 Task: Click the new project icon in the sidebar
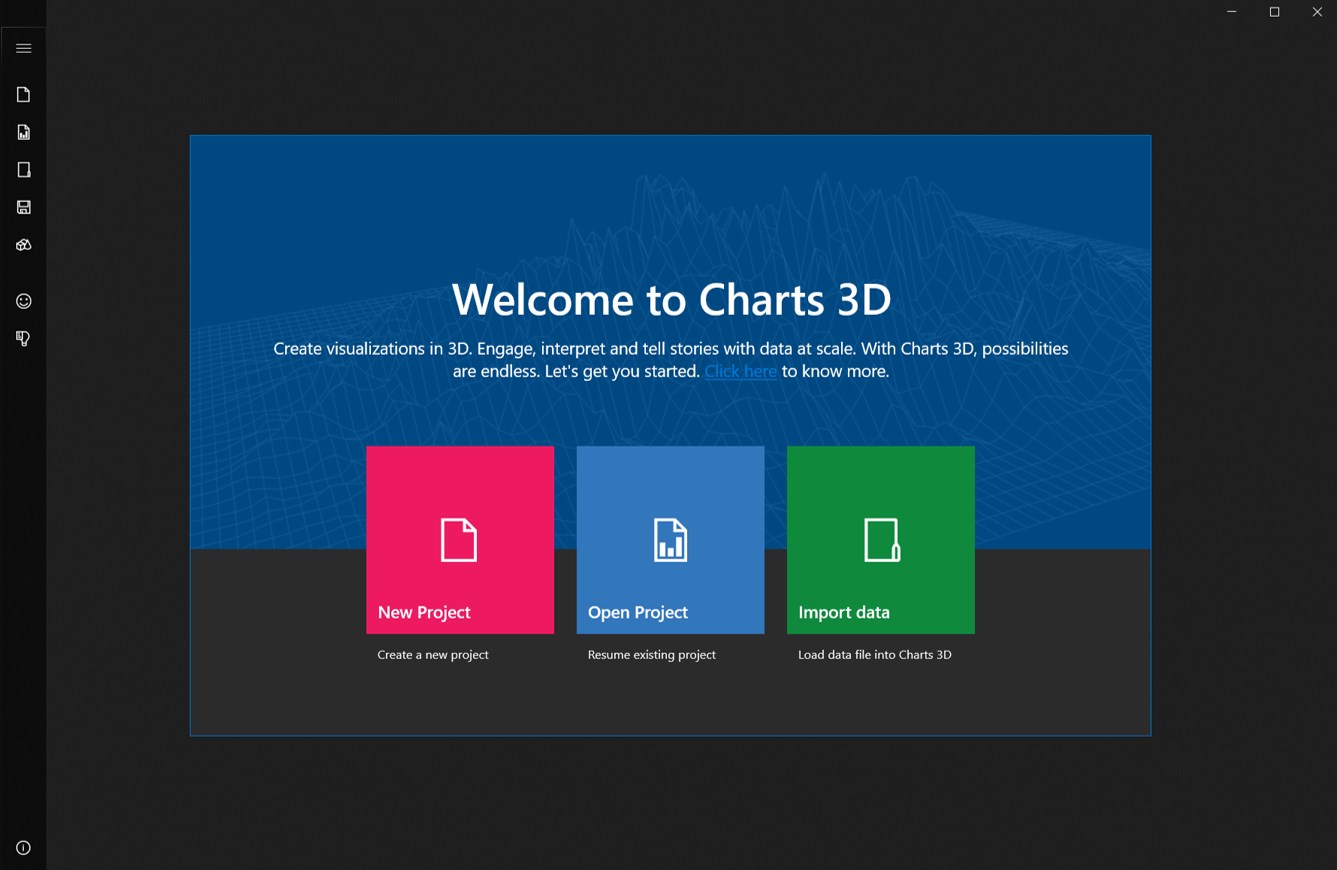24,95
